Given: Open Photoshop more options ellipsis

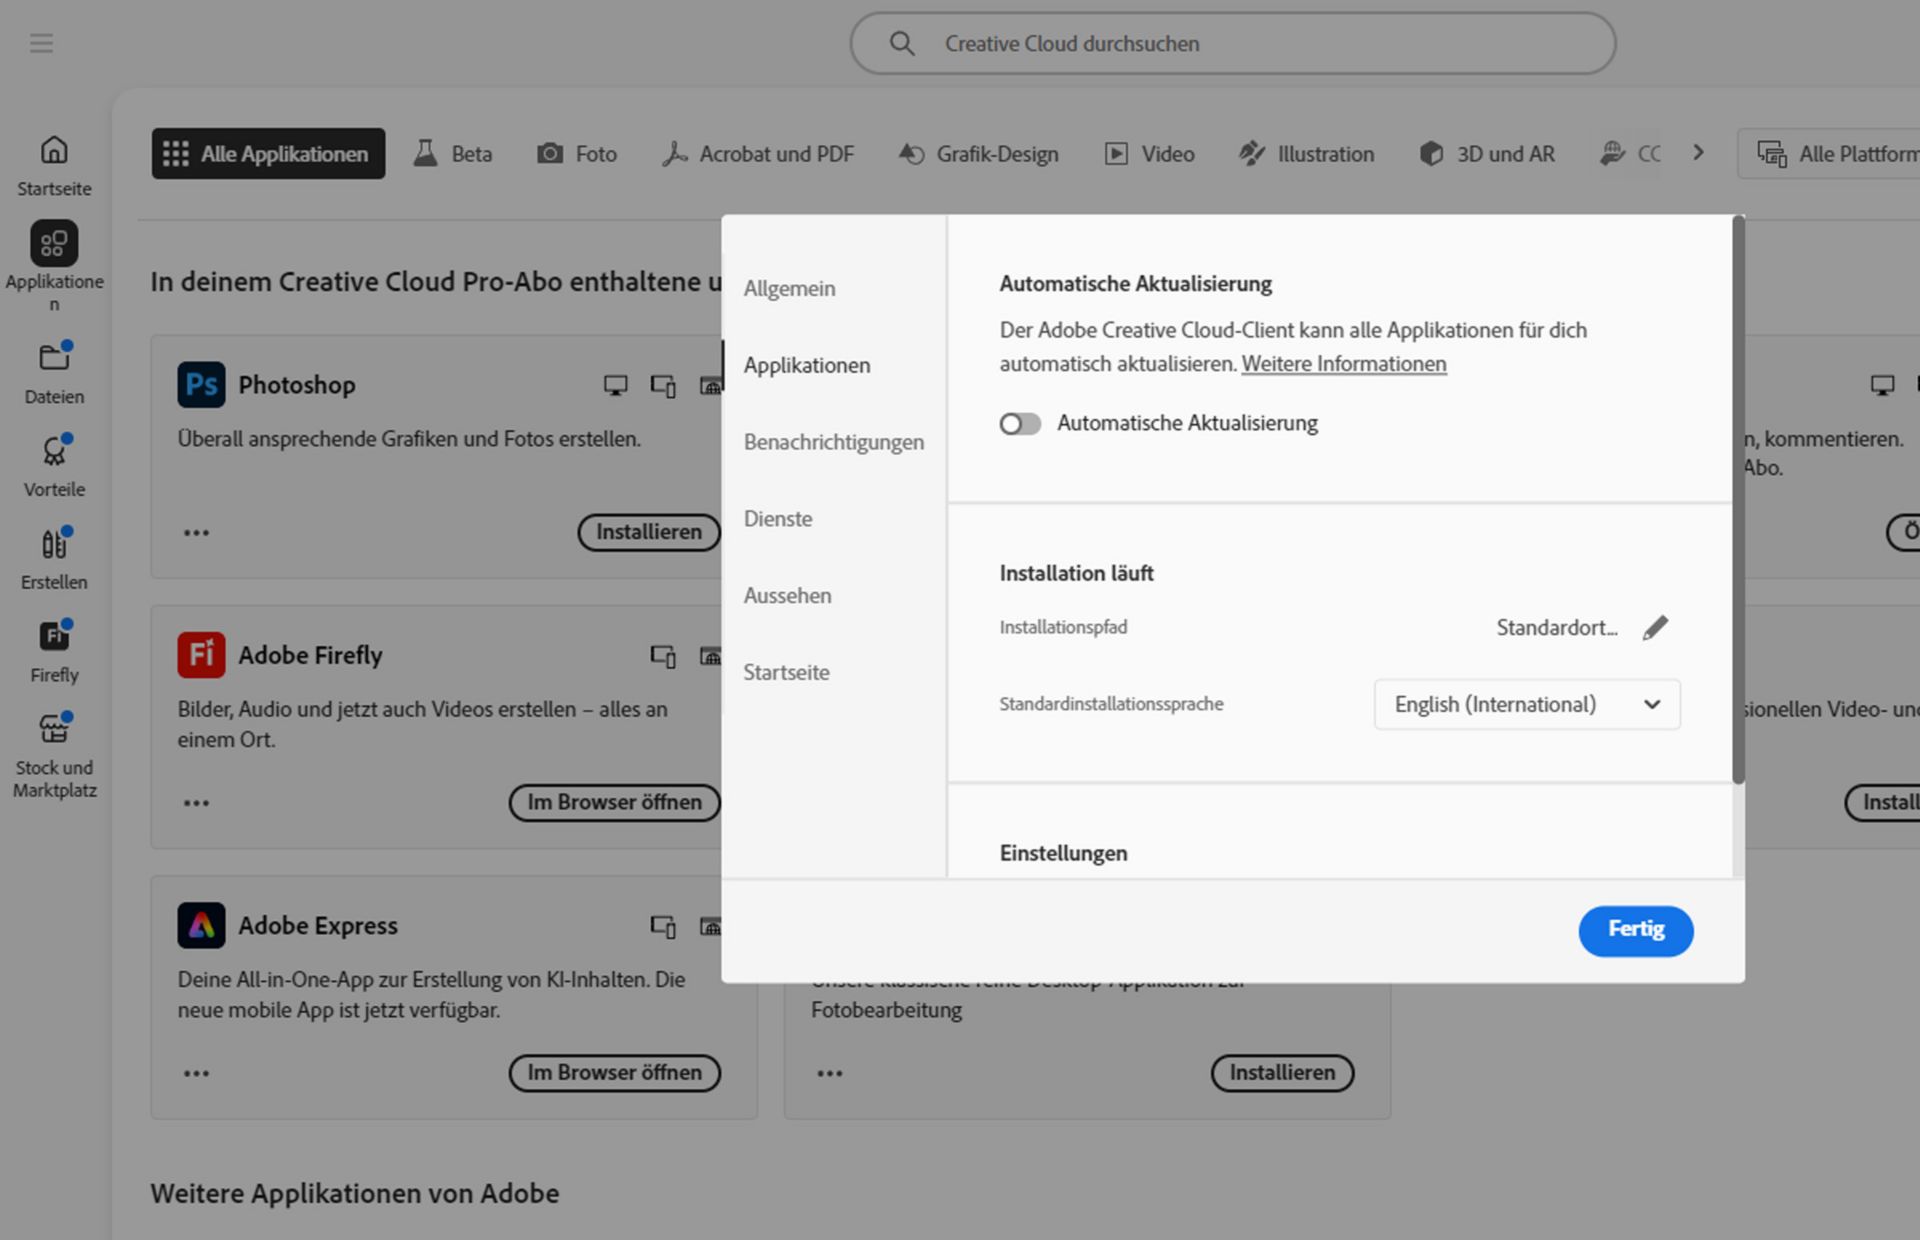Looking at the screenshot, I should (x=196, y=533).
